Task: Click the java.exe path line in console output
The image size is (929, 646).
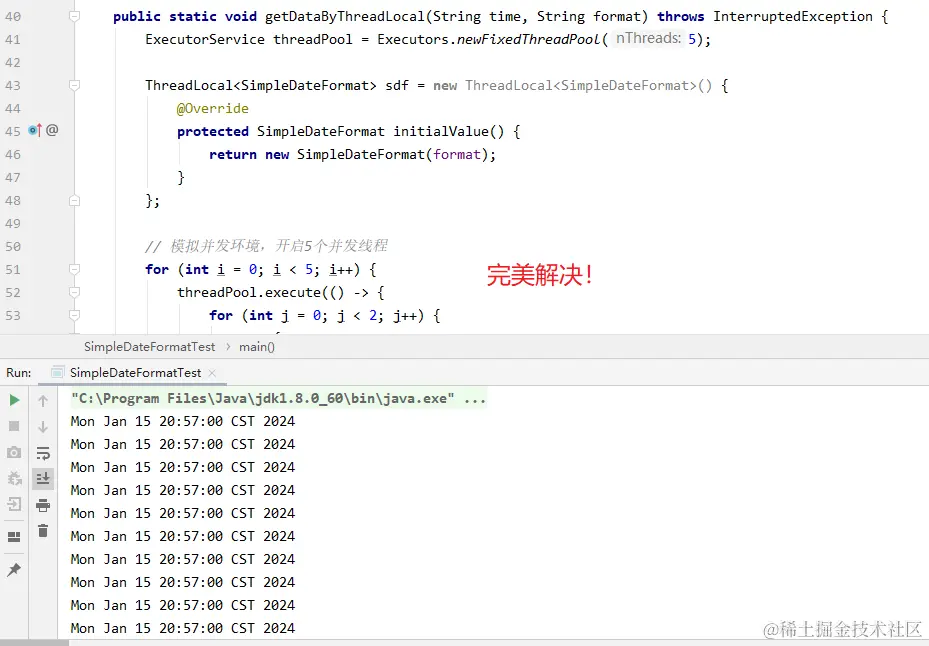Action: (280, 398)
